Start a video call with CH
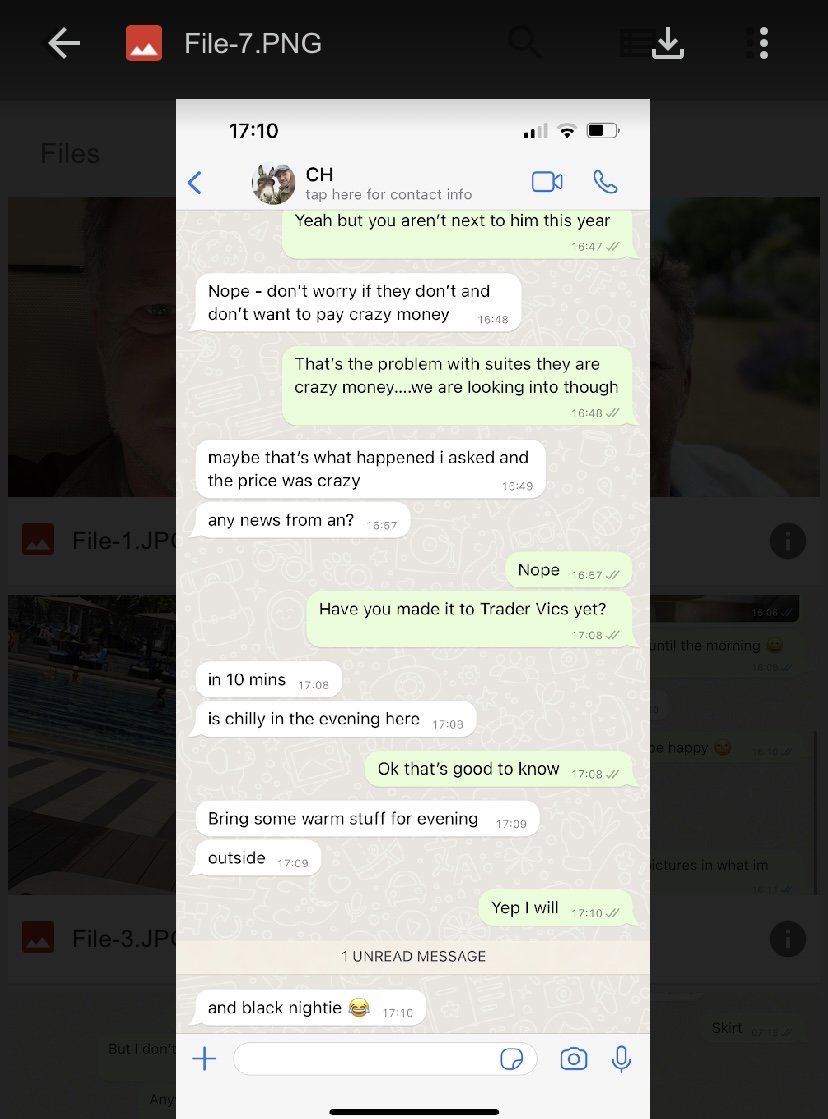The height and width of the screenshot is (1119, 828). point(547,182)
